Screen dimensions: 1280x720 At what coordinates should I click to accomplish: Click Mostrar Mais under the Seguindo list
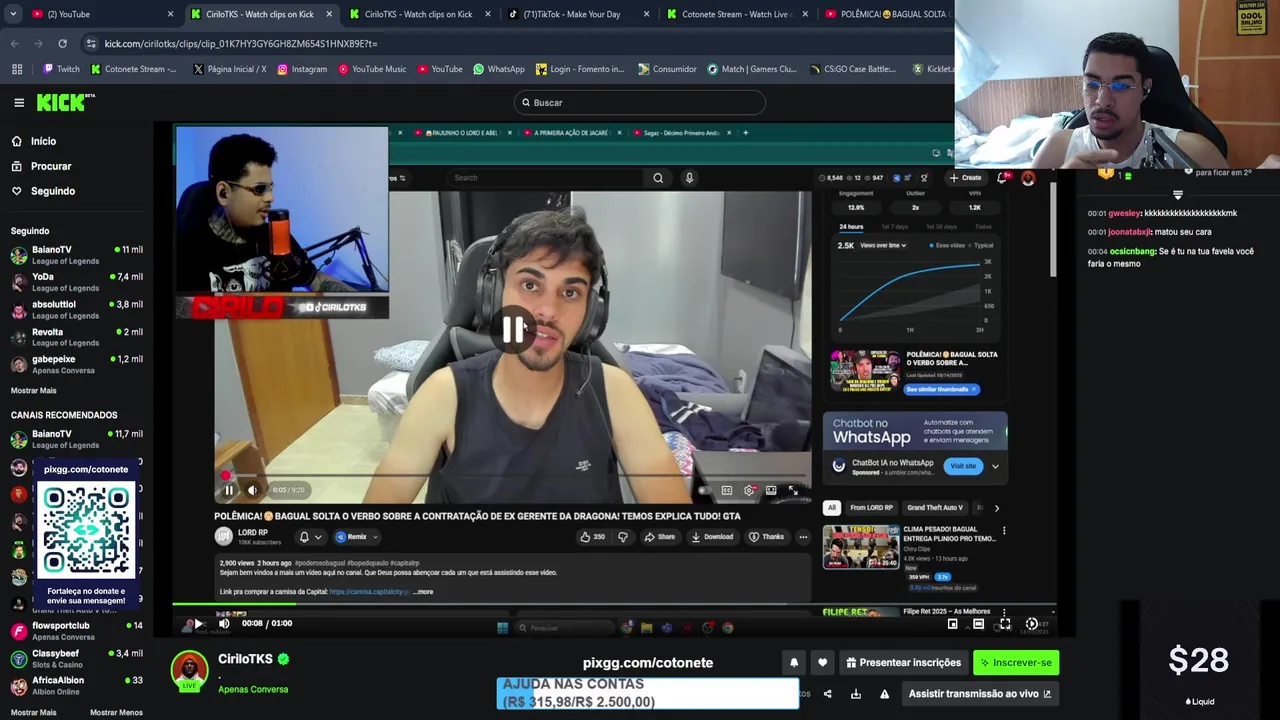point(33,391)
